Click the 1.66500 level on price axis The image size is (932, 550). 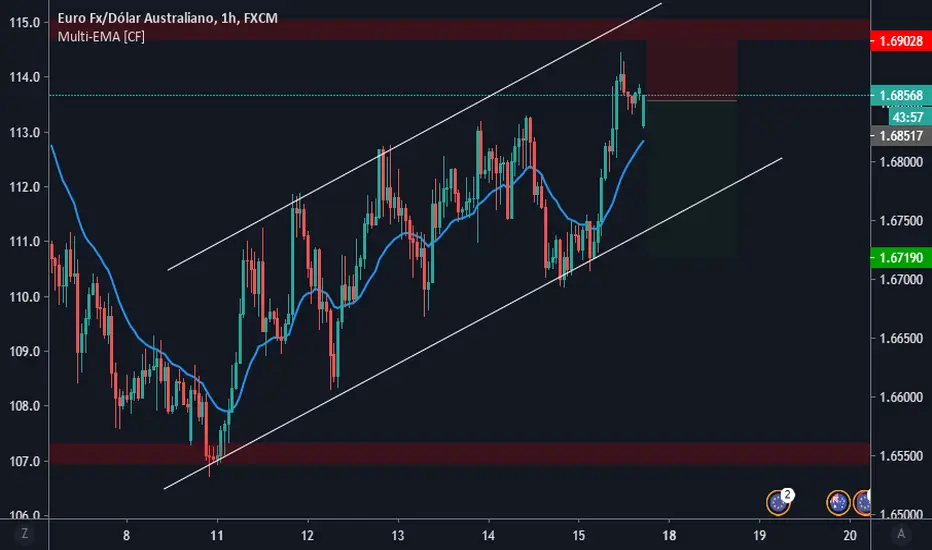click(x=900, y=338)
